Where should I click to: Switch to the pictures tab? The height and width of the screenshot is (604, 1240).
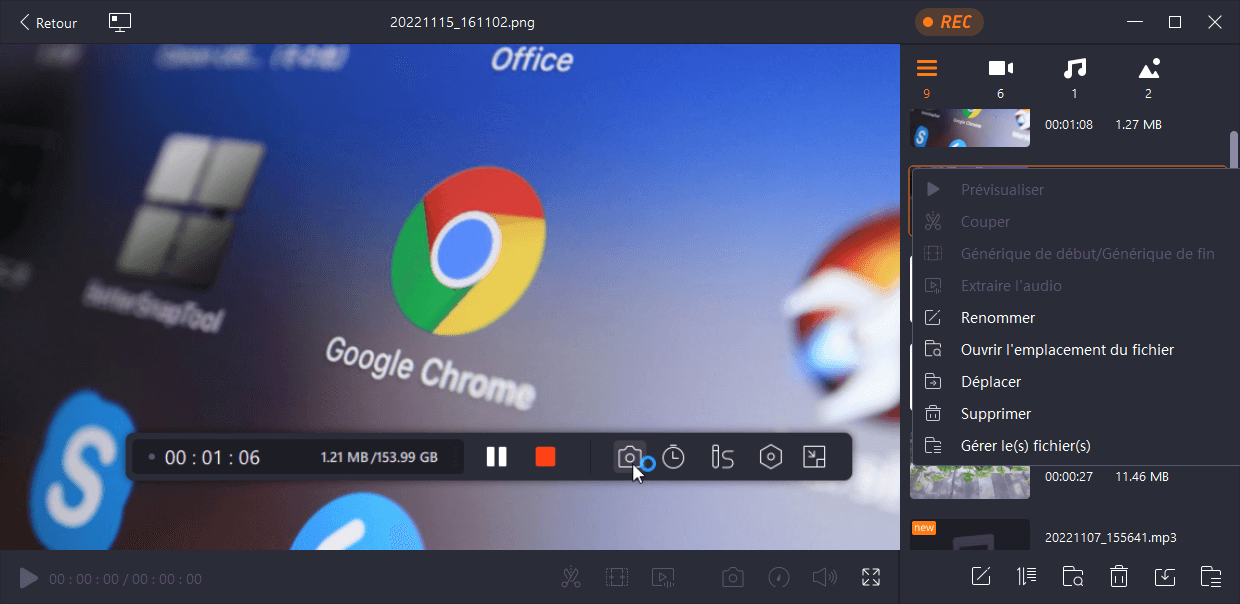pos(1149,78)
